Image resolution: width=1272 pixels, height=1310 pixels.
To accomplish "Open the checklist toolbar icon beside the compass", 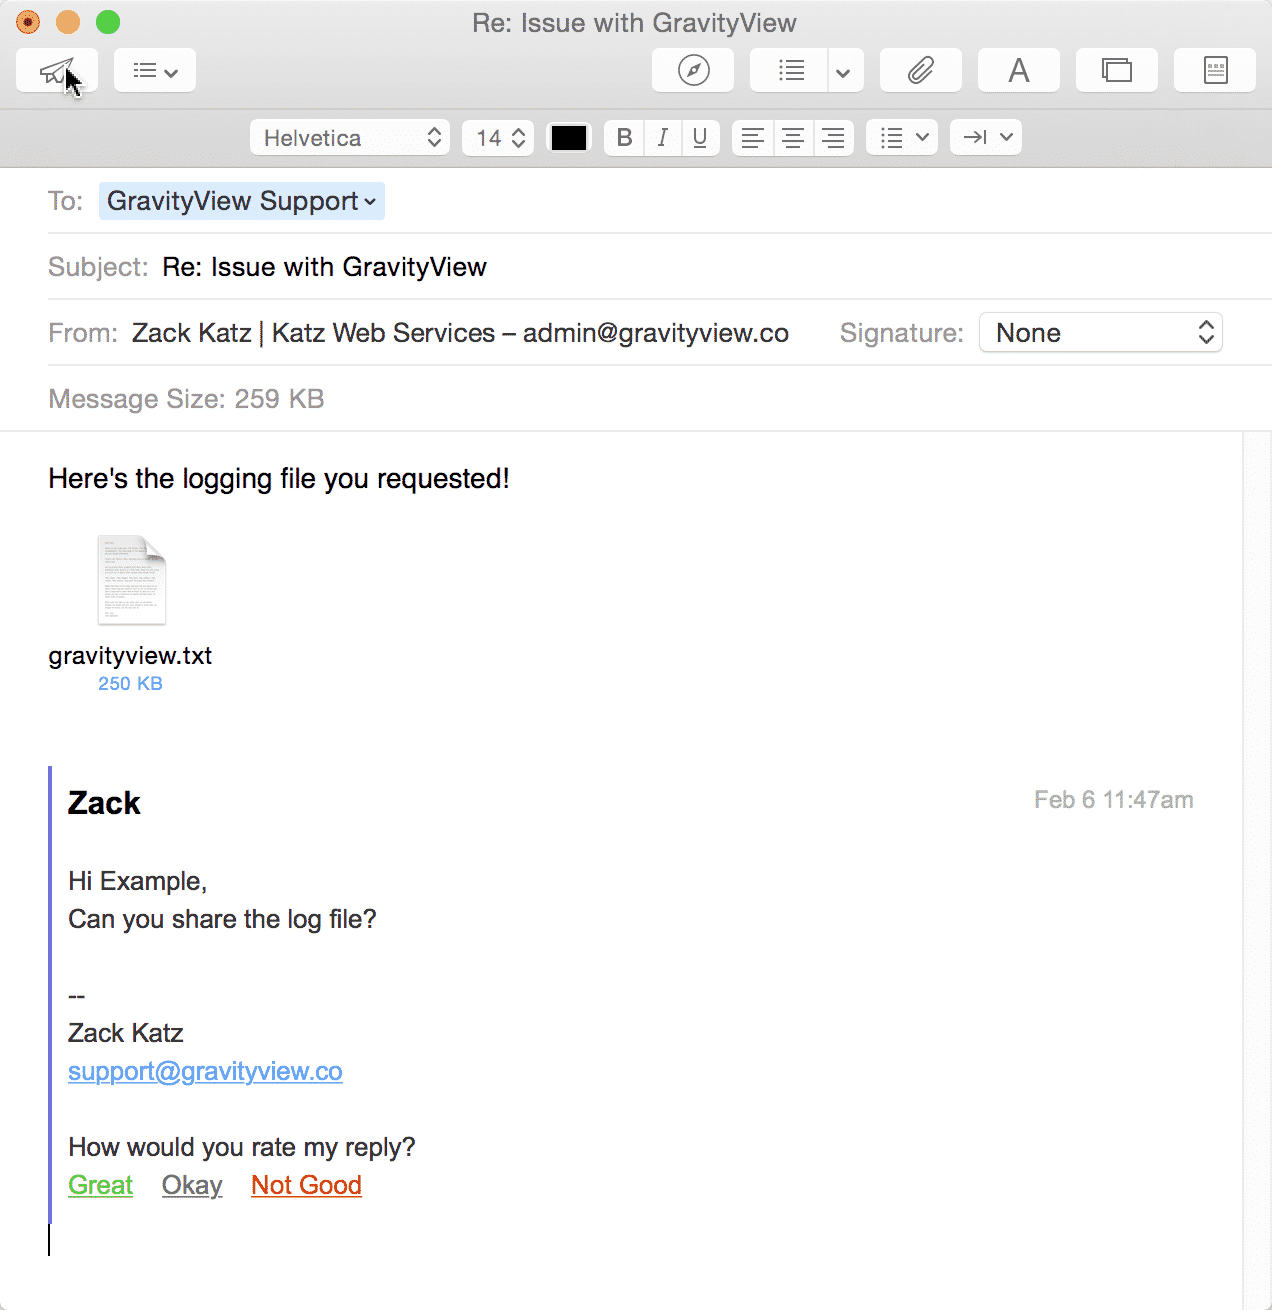I will pos(791,70).
